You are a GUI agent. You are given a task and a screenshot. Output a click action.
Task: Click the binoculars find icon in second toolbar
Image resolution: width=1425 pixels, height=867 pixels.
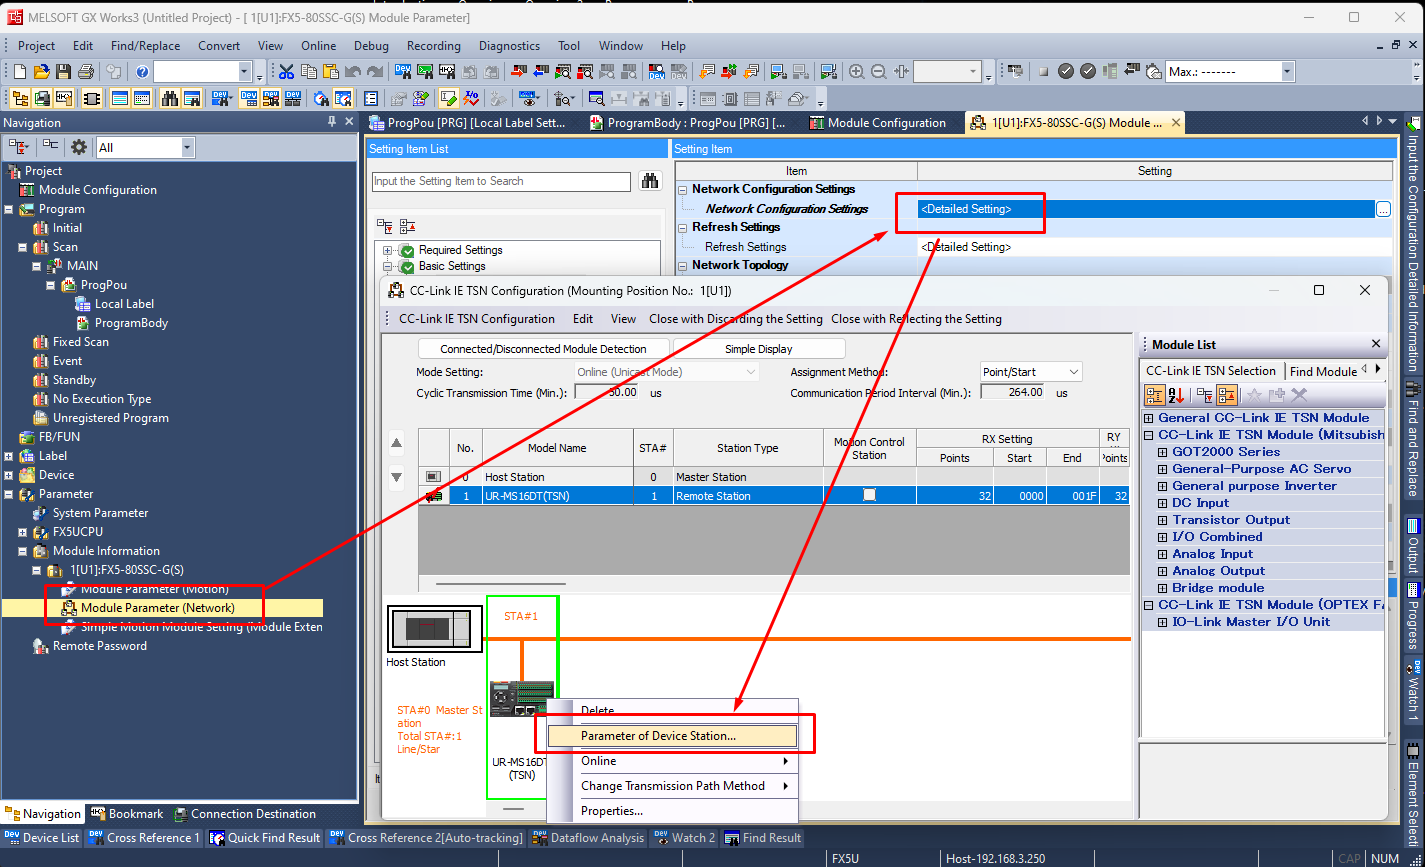click(x=170, y=99)
